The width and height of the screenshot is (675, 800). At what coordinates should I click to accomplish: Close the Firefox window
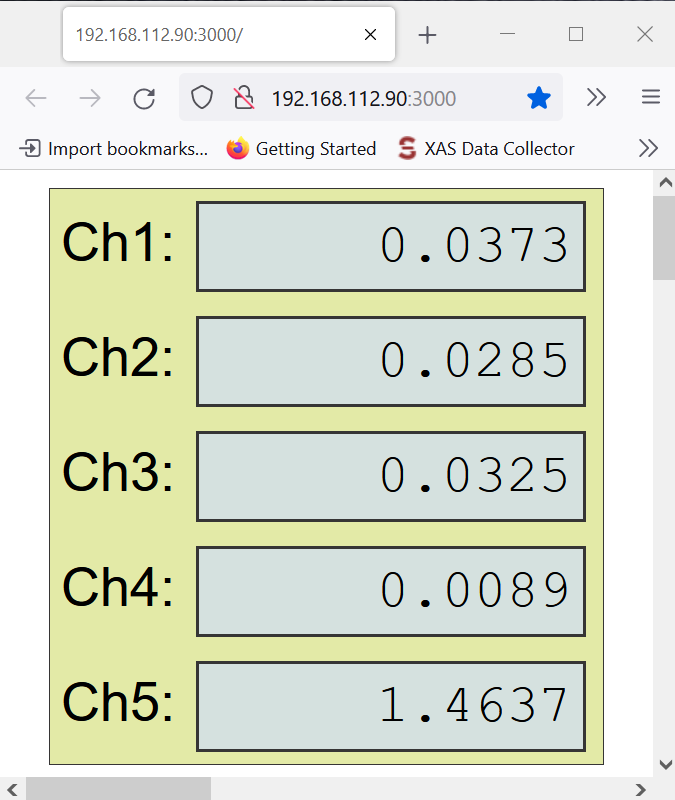coord(645,34)
